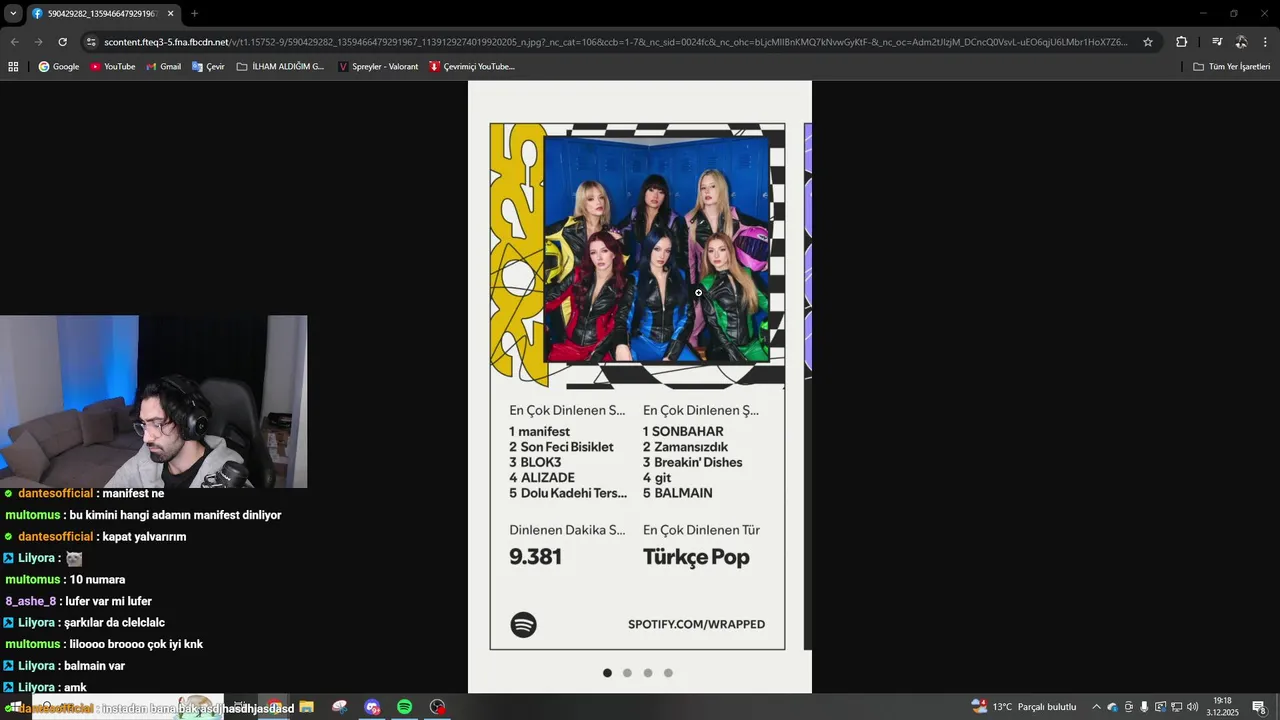Click the artist '3 BLOK3'

pos(535,463)
